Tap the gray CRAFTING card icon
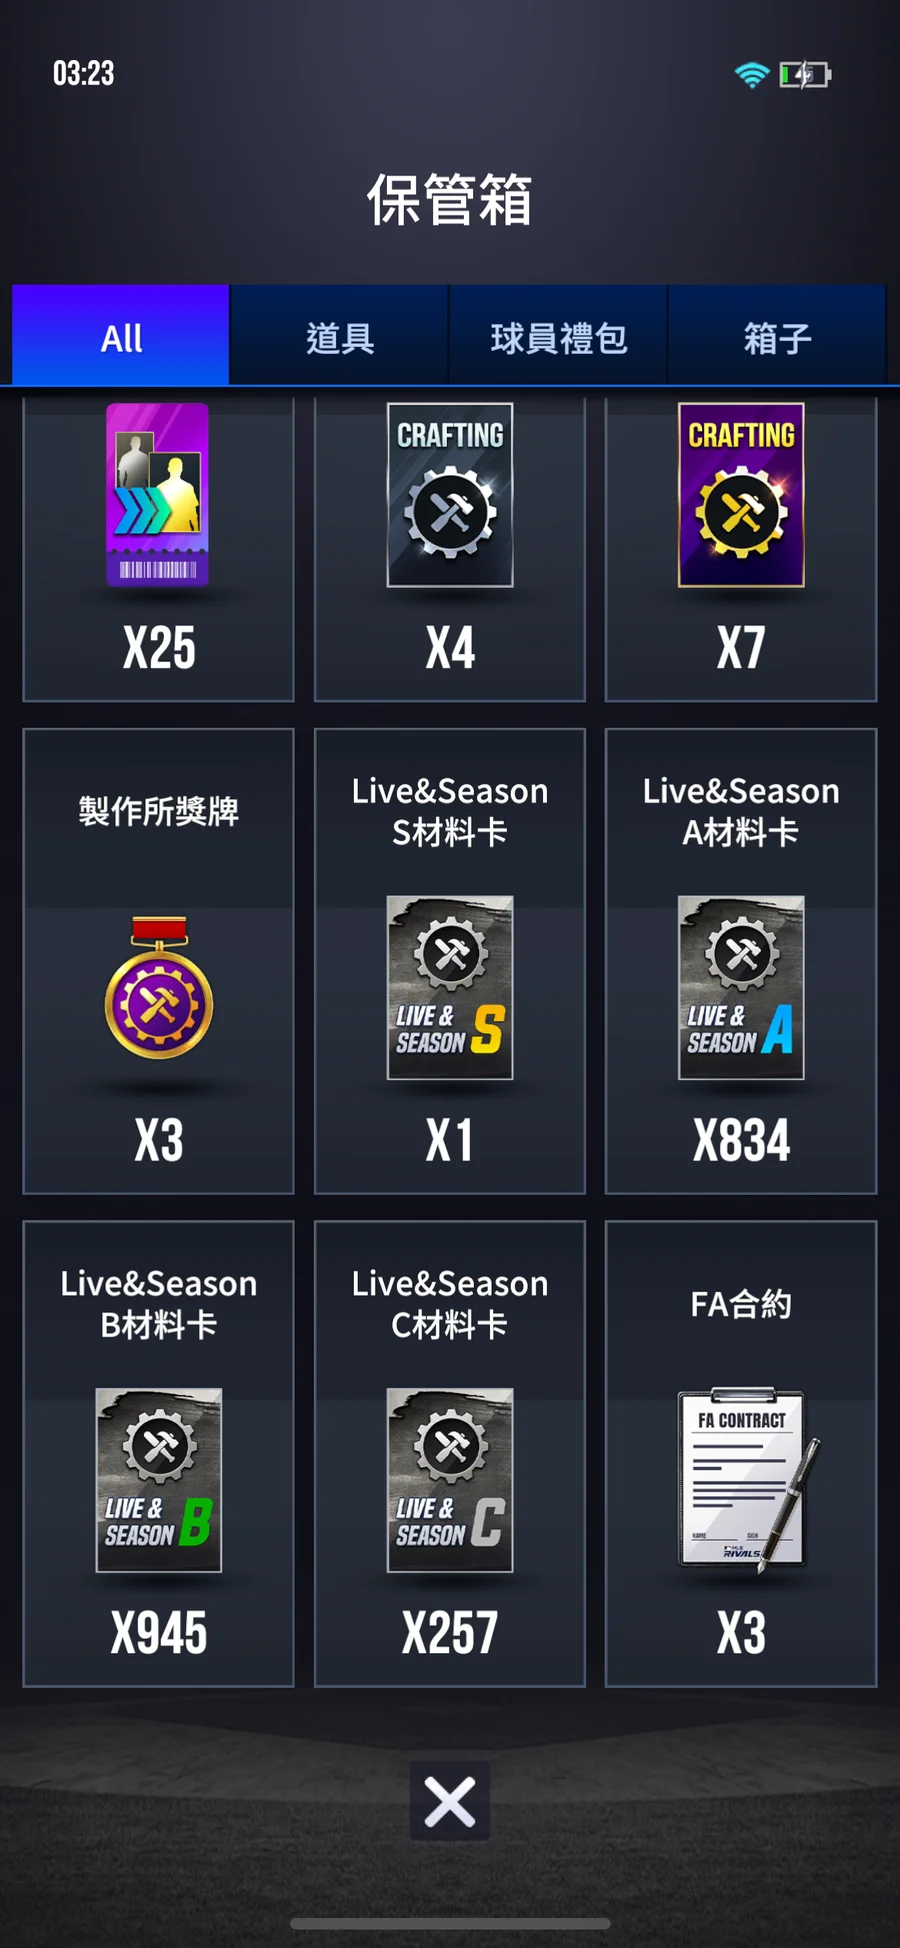Screen dimensions: 900x1948 click(450, 494)
